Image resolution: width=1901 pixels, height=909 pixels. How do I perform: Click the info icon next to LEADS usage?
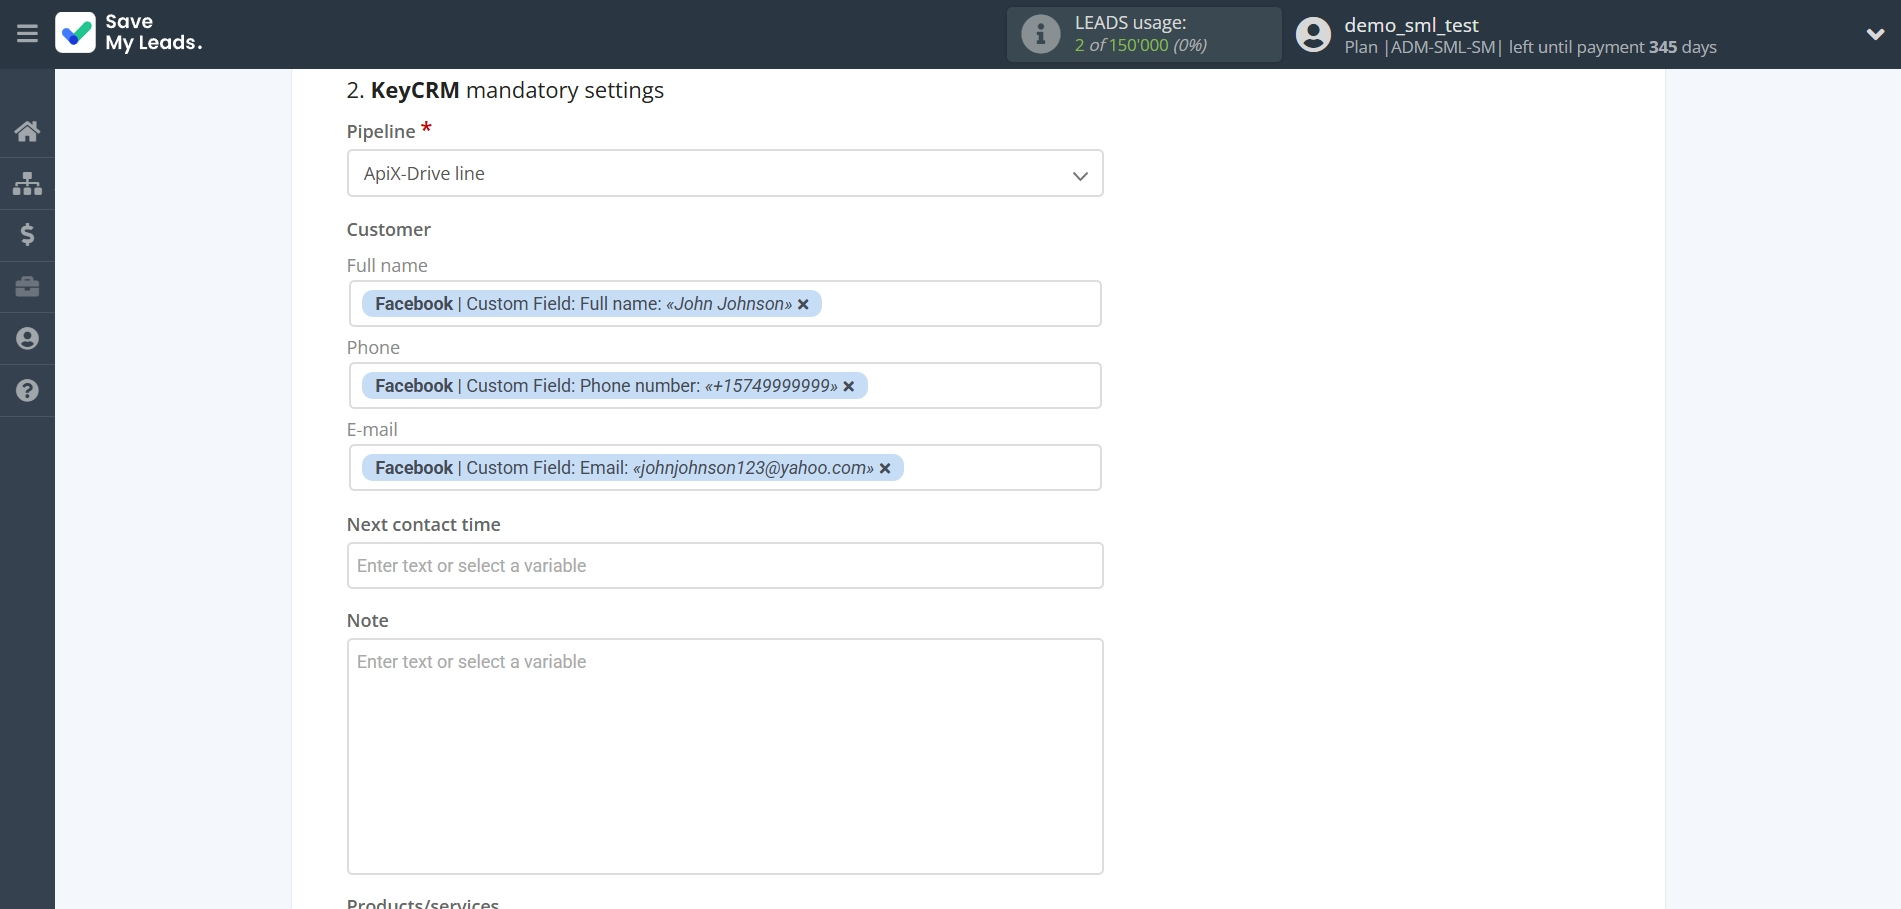[1040, 34]
